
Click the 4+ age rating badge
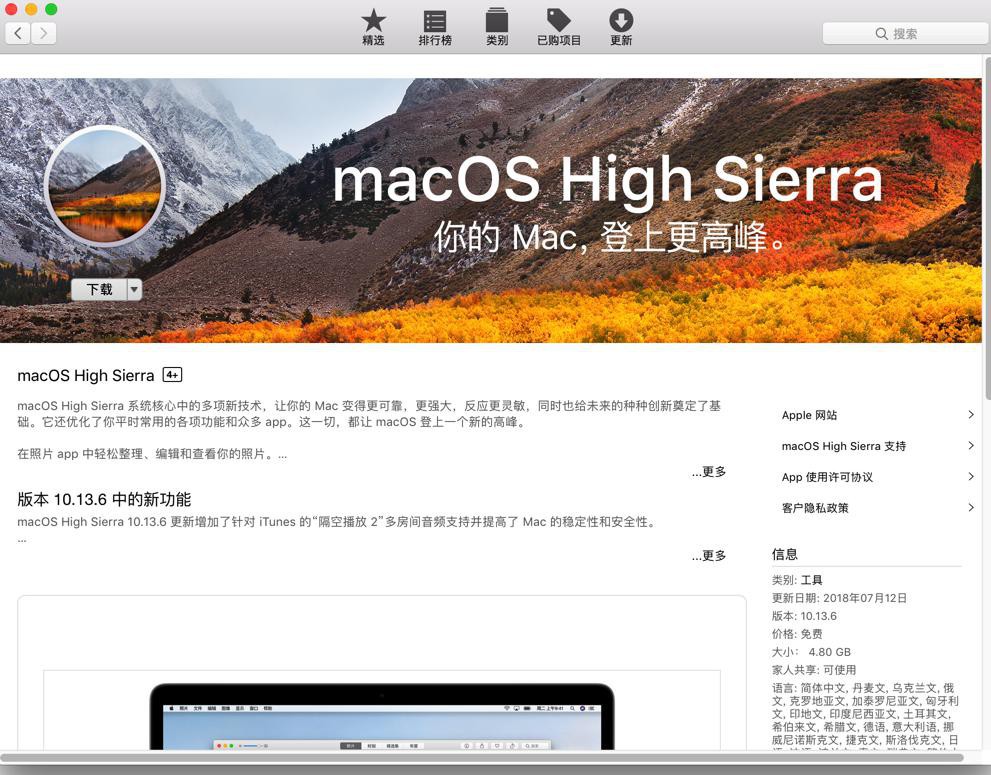tap(173, 375)
